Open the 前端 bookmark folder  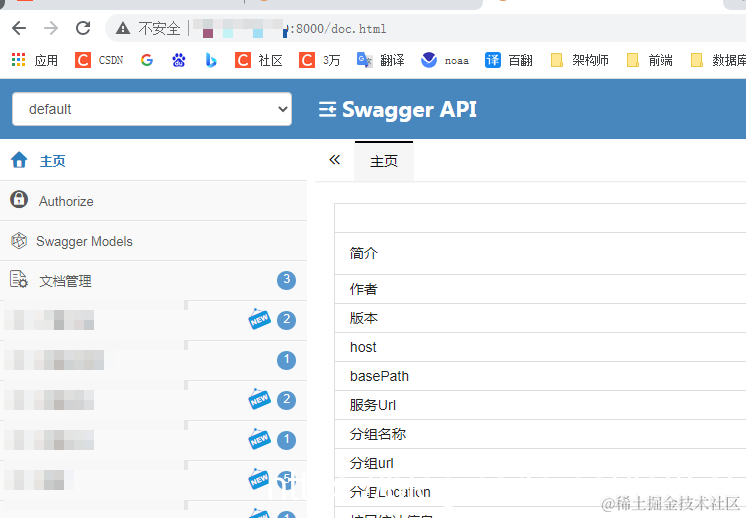coord(649,60)
